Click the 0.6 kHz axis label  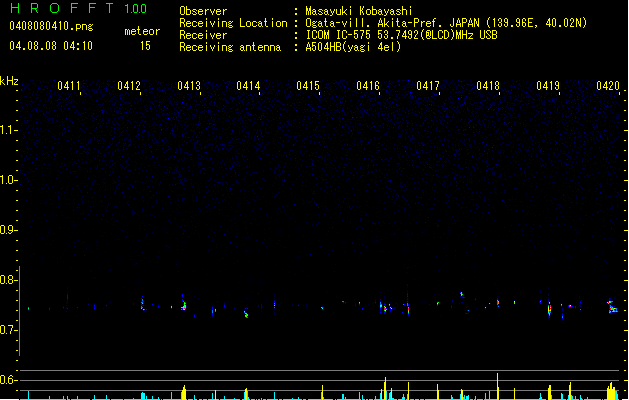coord(7,380)
